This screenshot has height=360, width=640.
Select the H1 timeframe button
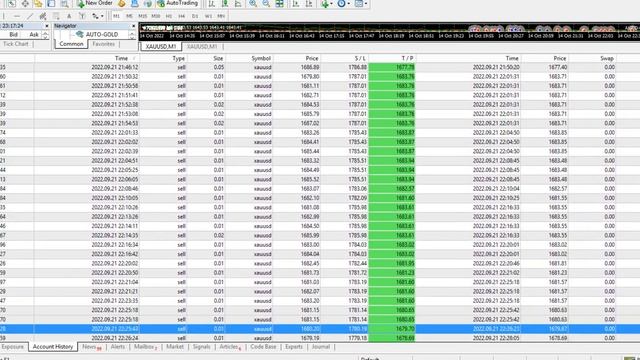point(169,16)
